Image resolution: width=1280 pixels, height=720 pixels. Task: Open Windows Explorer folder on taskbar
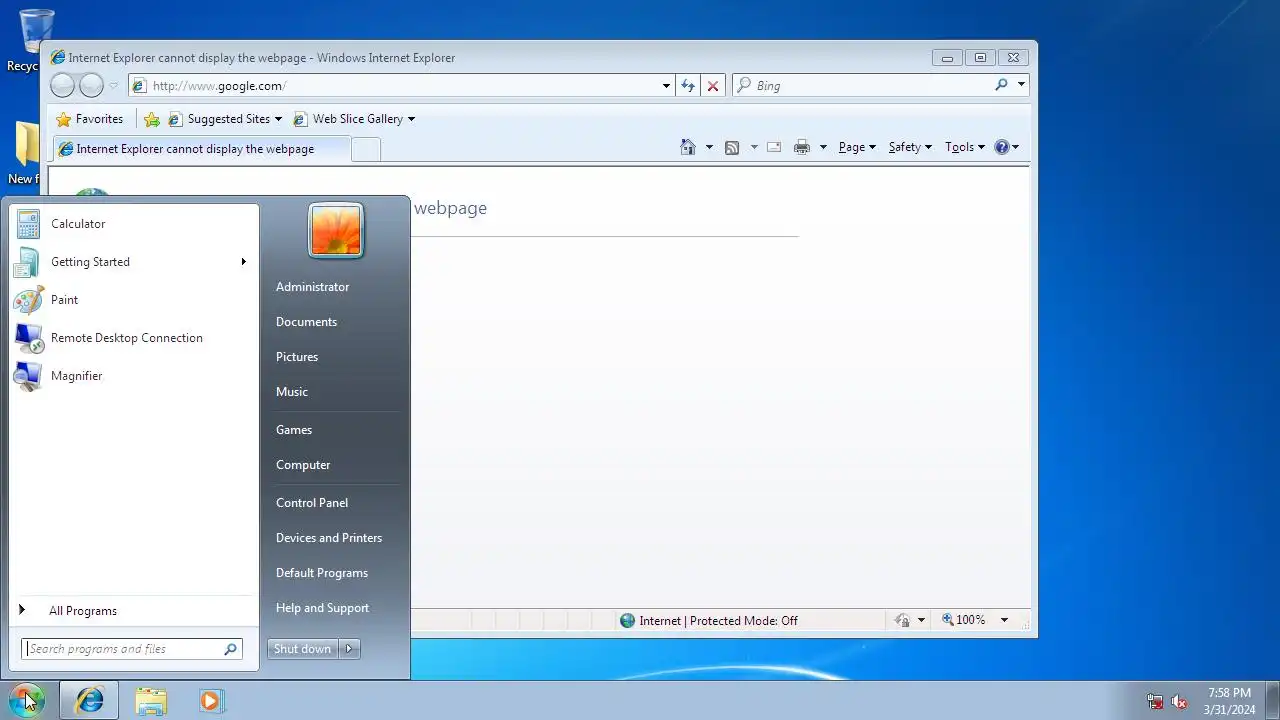(x=151, y=701)
